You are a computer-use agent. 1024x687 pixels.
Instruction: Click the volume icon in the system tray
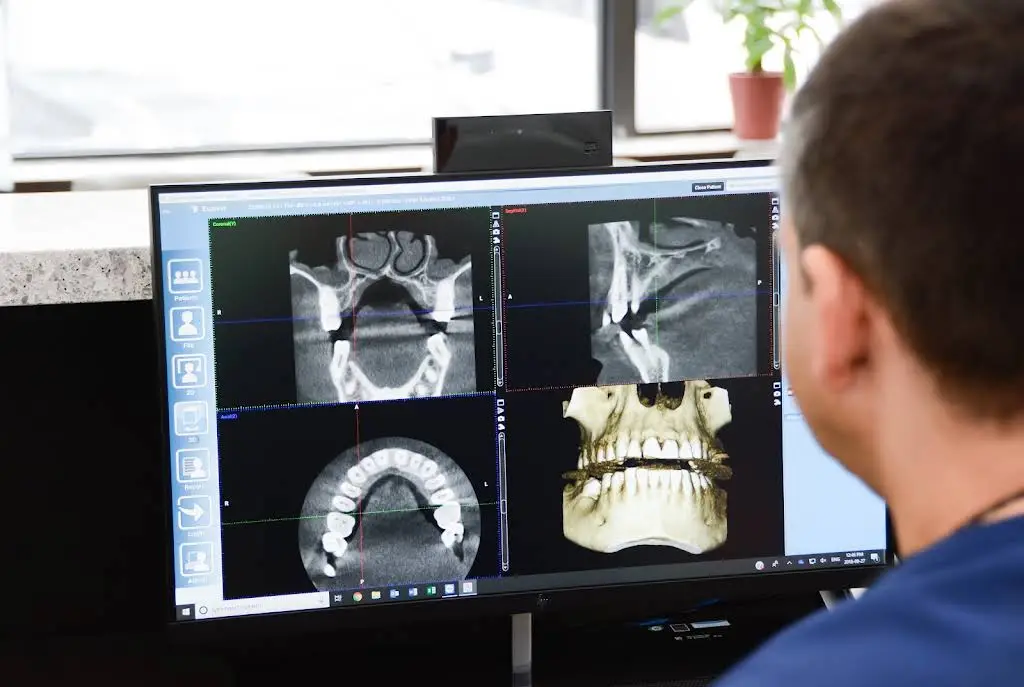(822, 560)
